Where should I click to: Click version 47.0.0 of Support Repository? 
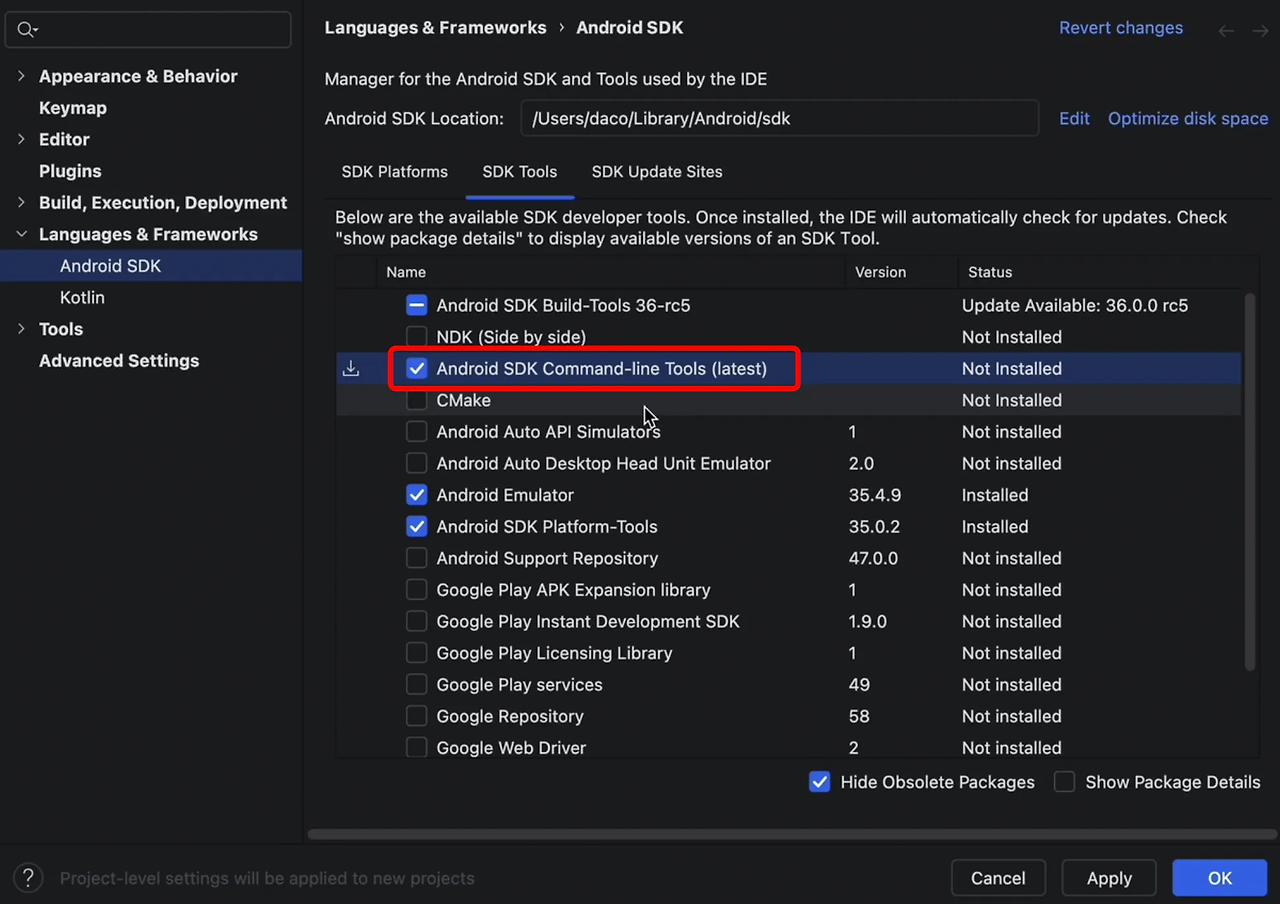coord(873,558)
